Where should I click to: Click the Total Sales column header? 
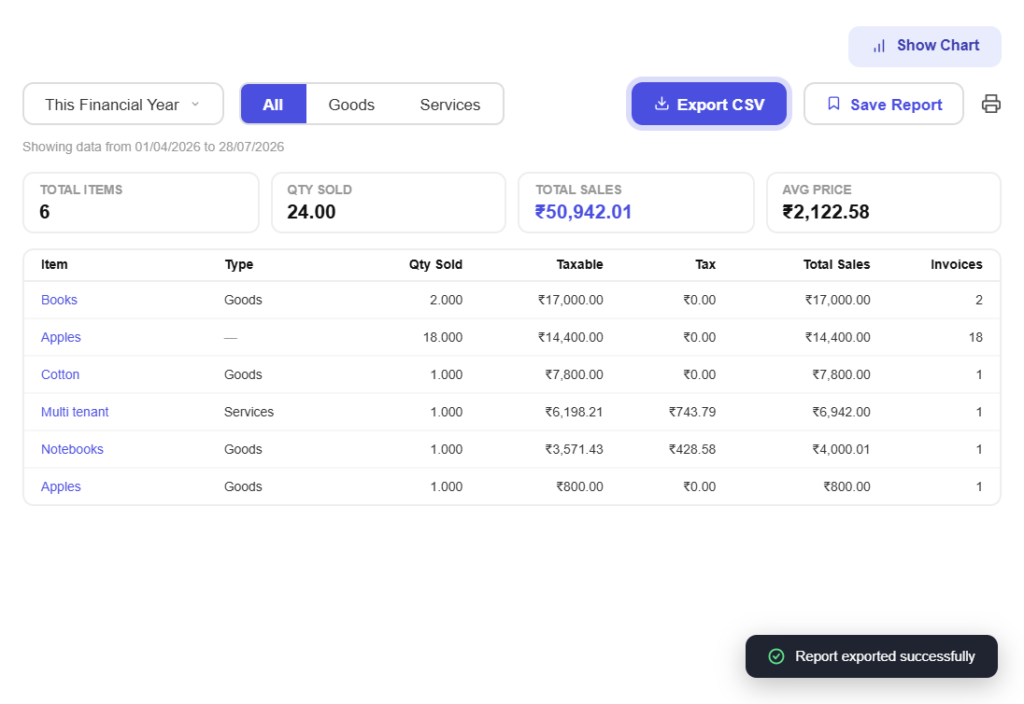[x=836, y=264]
